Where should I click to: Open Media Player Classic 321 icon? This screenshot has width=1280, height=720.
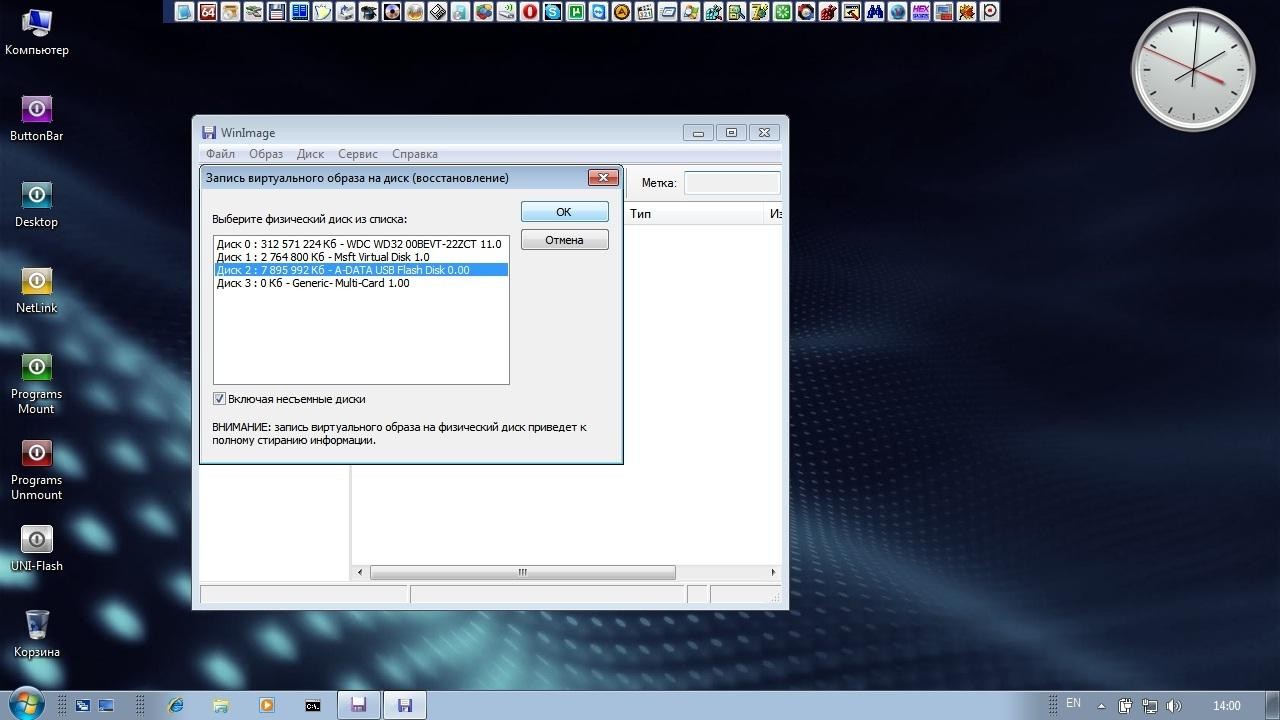[644, 12]
